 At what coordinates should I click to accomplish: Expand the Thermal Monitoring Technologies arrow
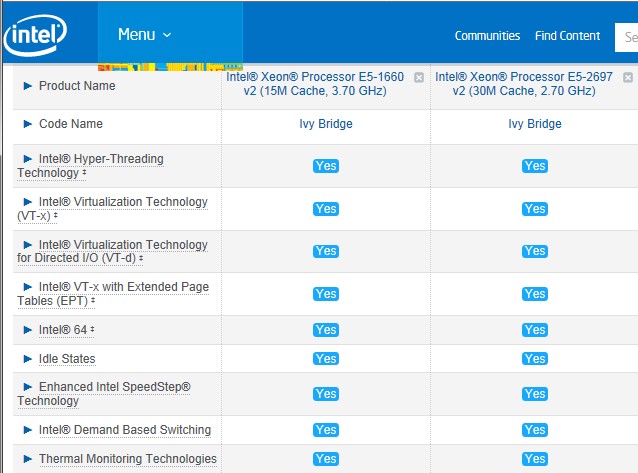(x=28, y=459)
